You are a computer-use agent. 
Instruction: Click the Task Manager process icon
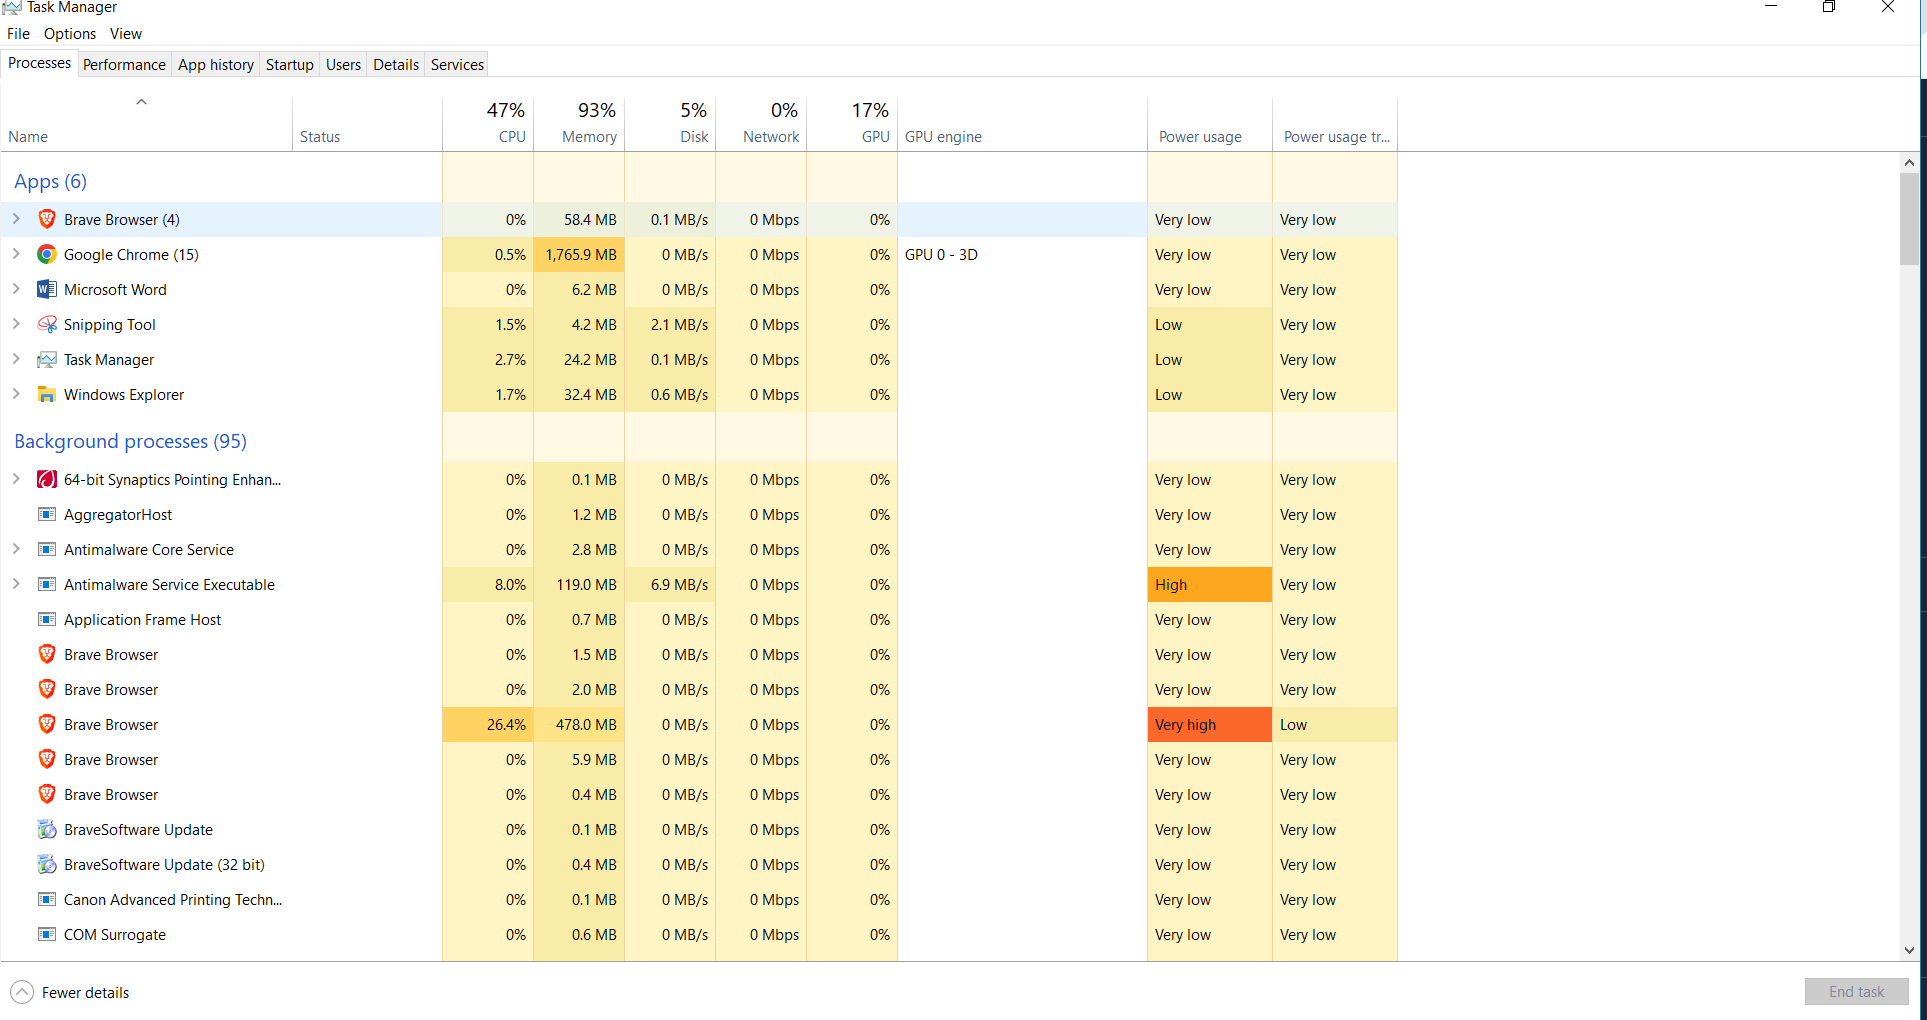click(x=47, y=359)
